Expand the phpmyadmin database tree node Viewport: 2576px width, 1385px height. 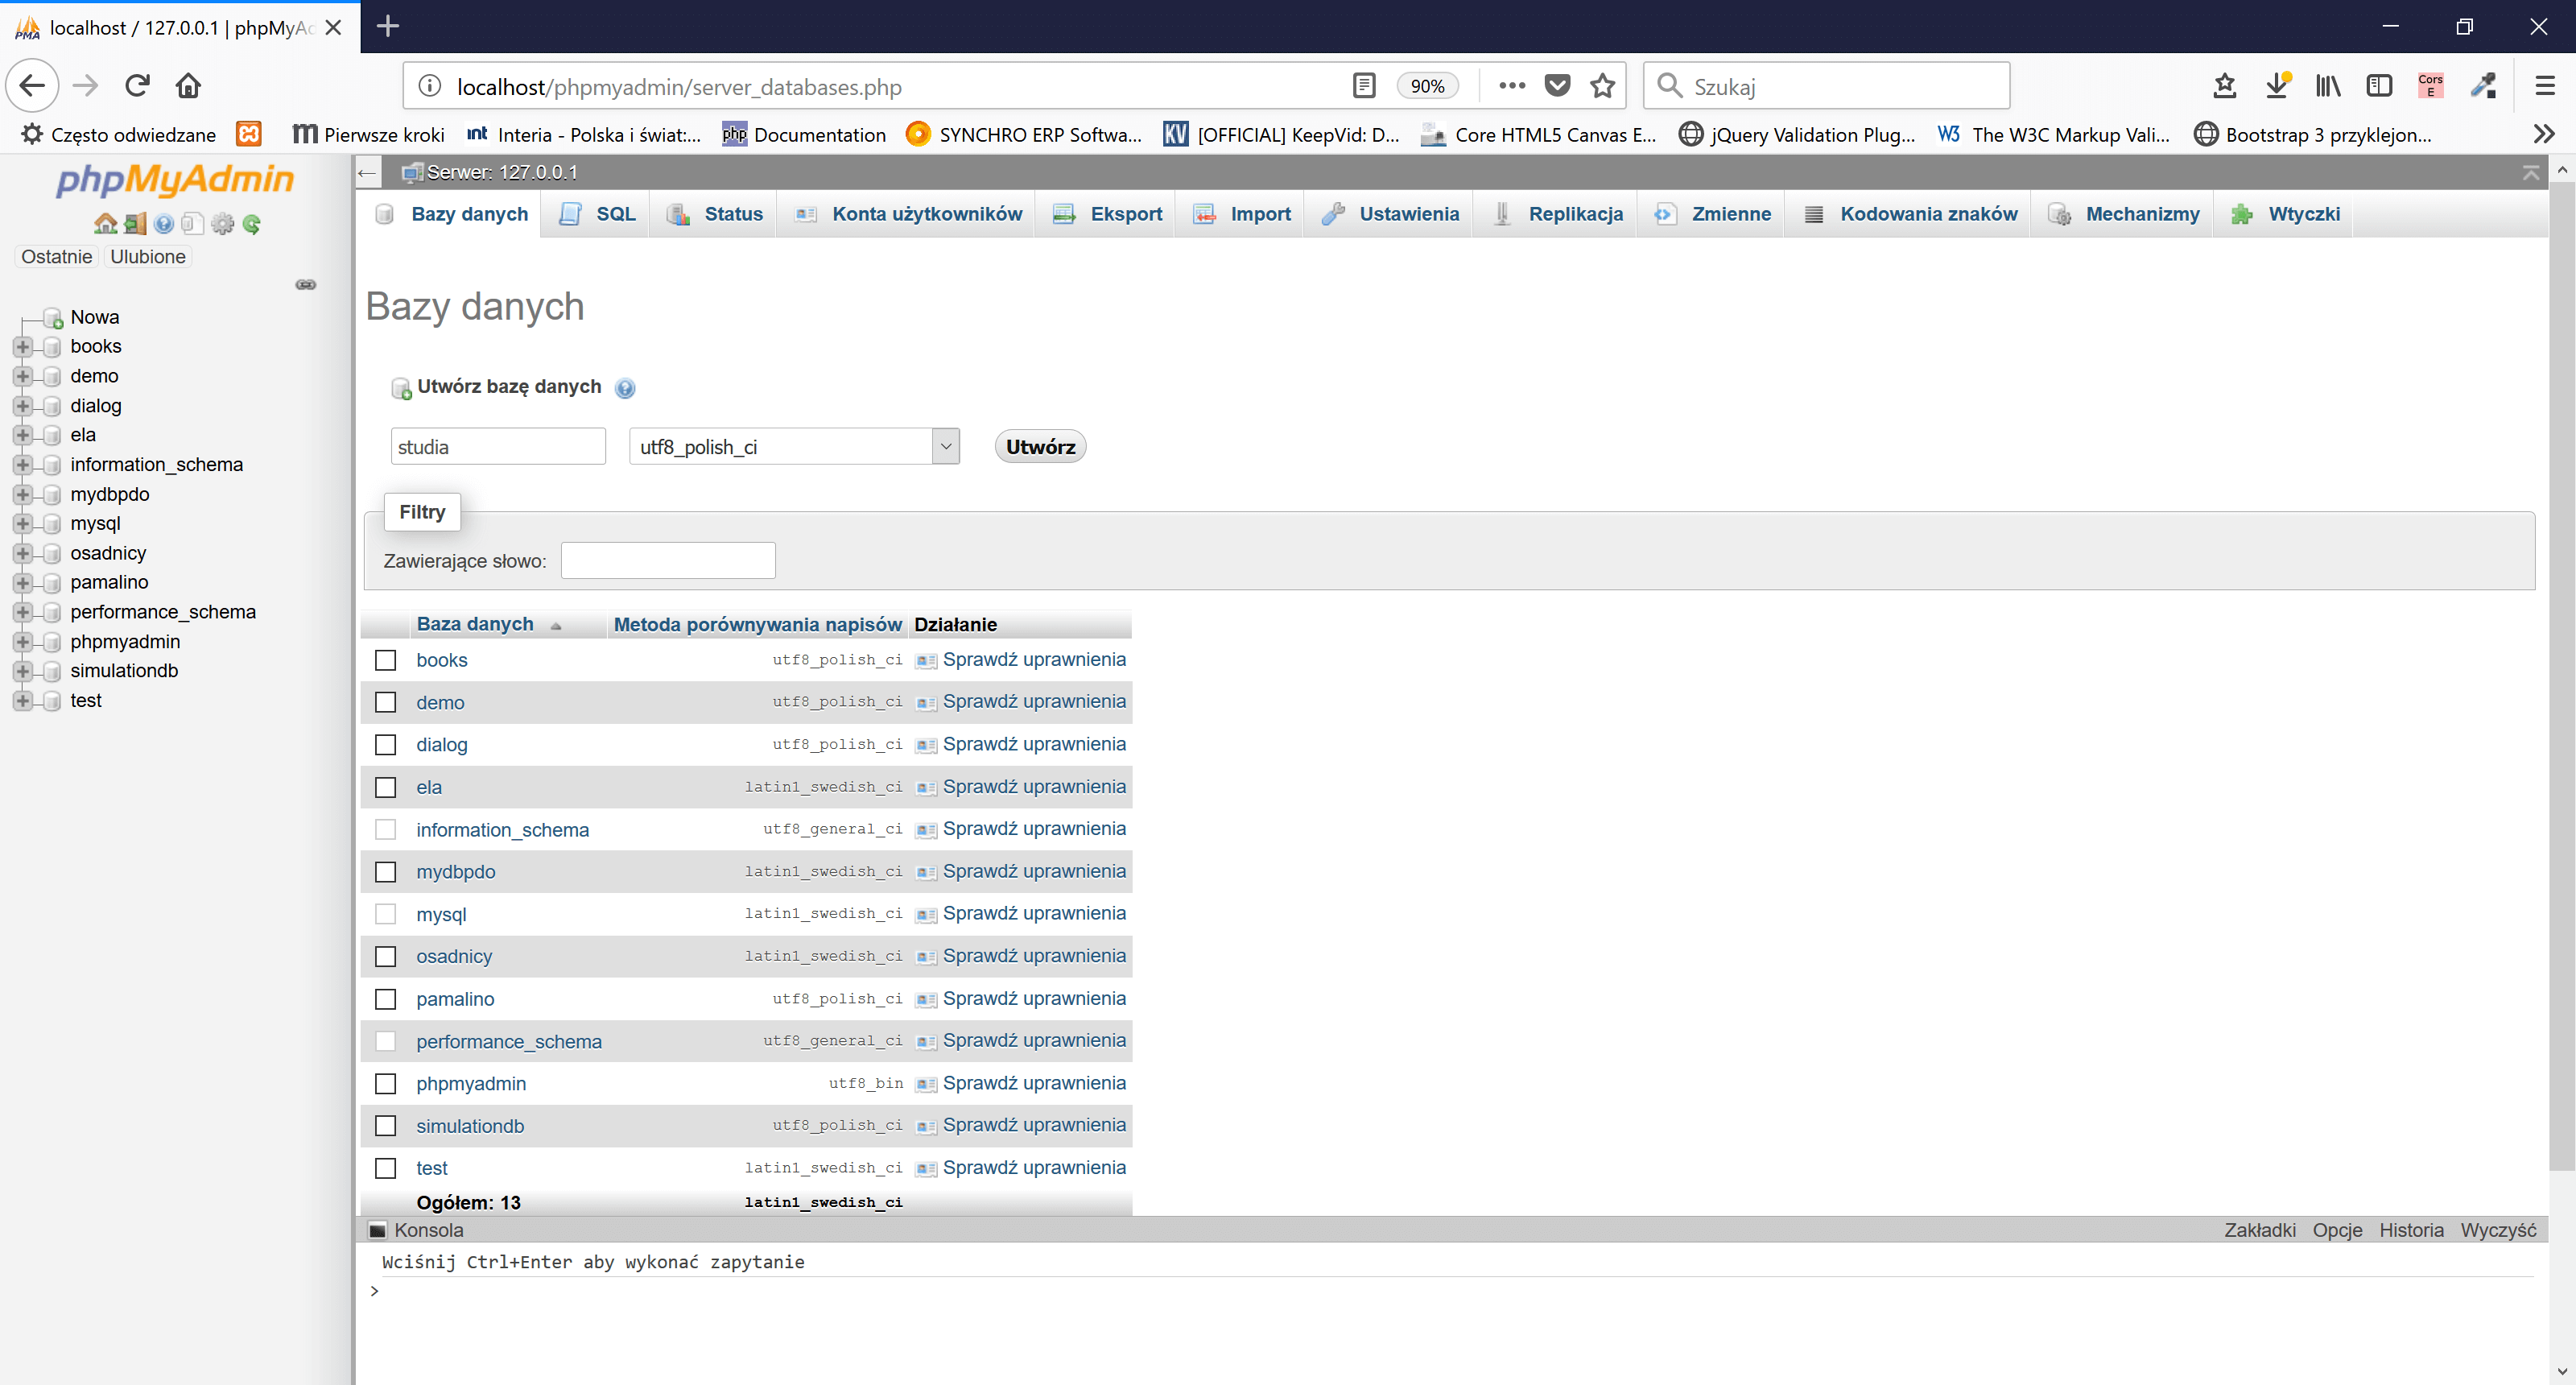[x=22, y=642]
